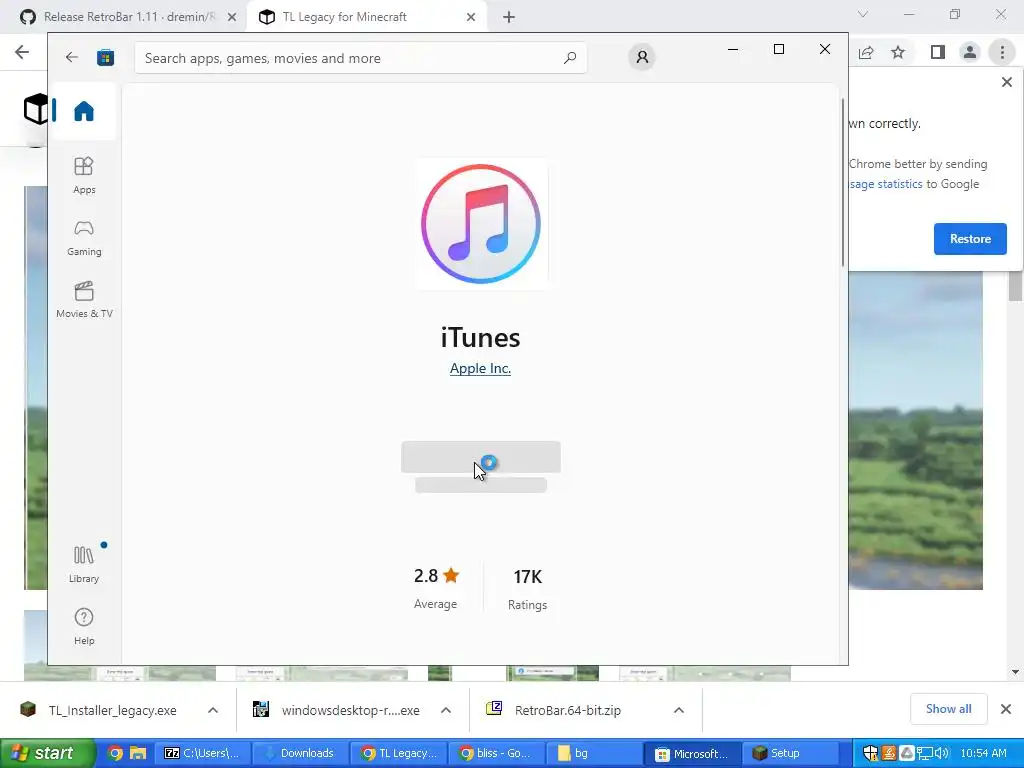
Task: Click the Store window vertical scrollbar
Action: [x=842, y=182]
